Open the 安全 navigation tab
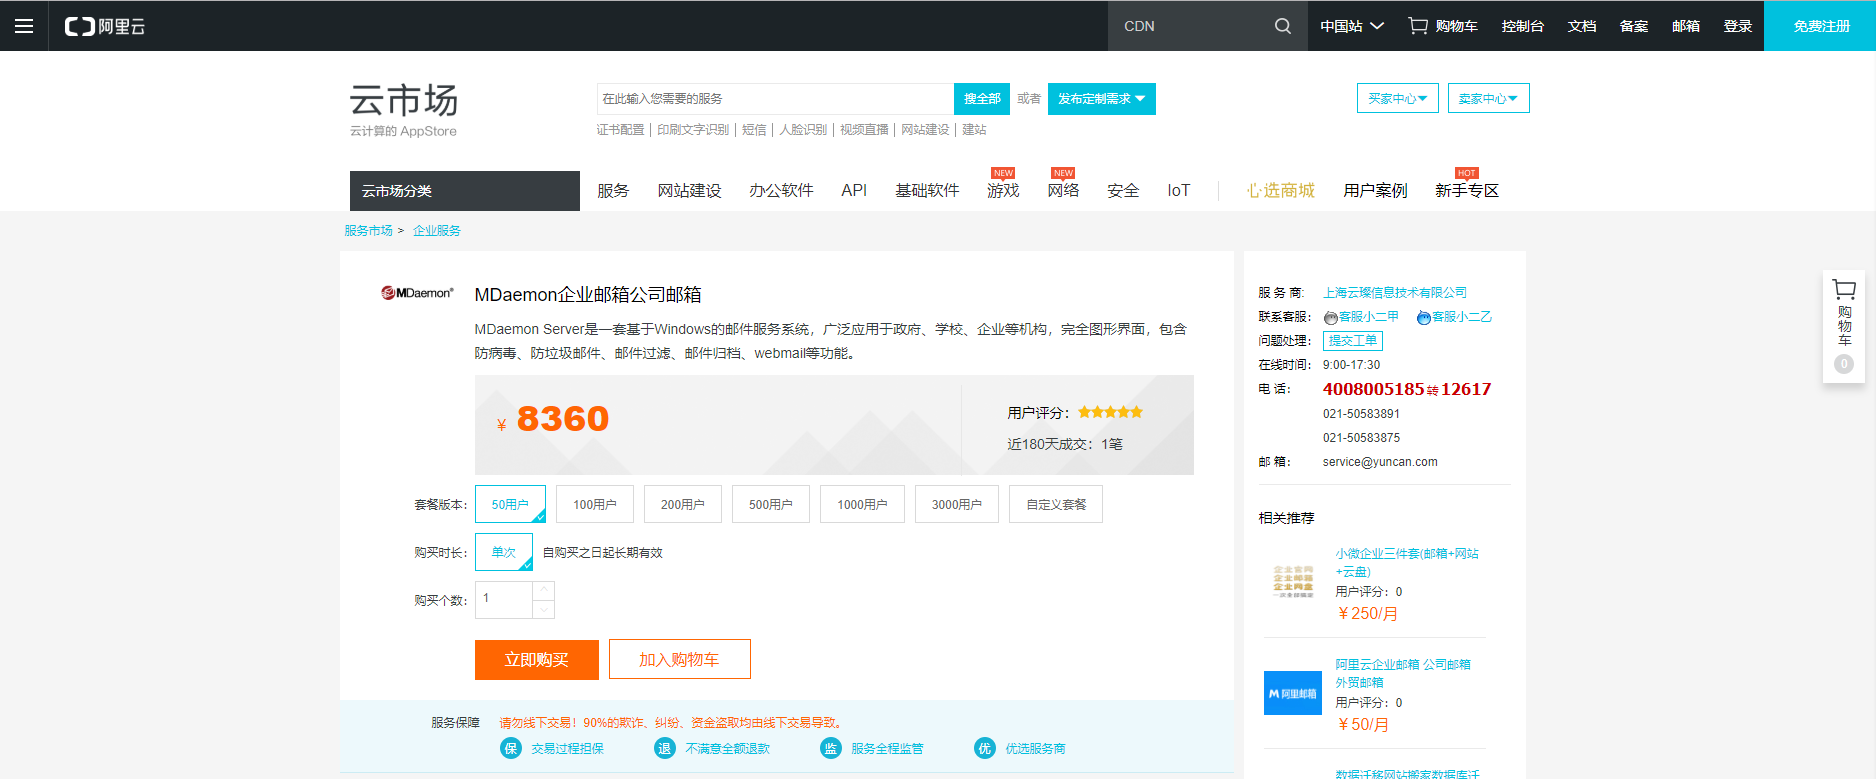Screen dimensions: 1876x779 [1123, 190]
